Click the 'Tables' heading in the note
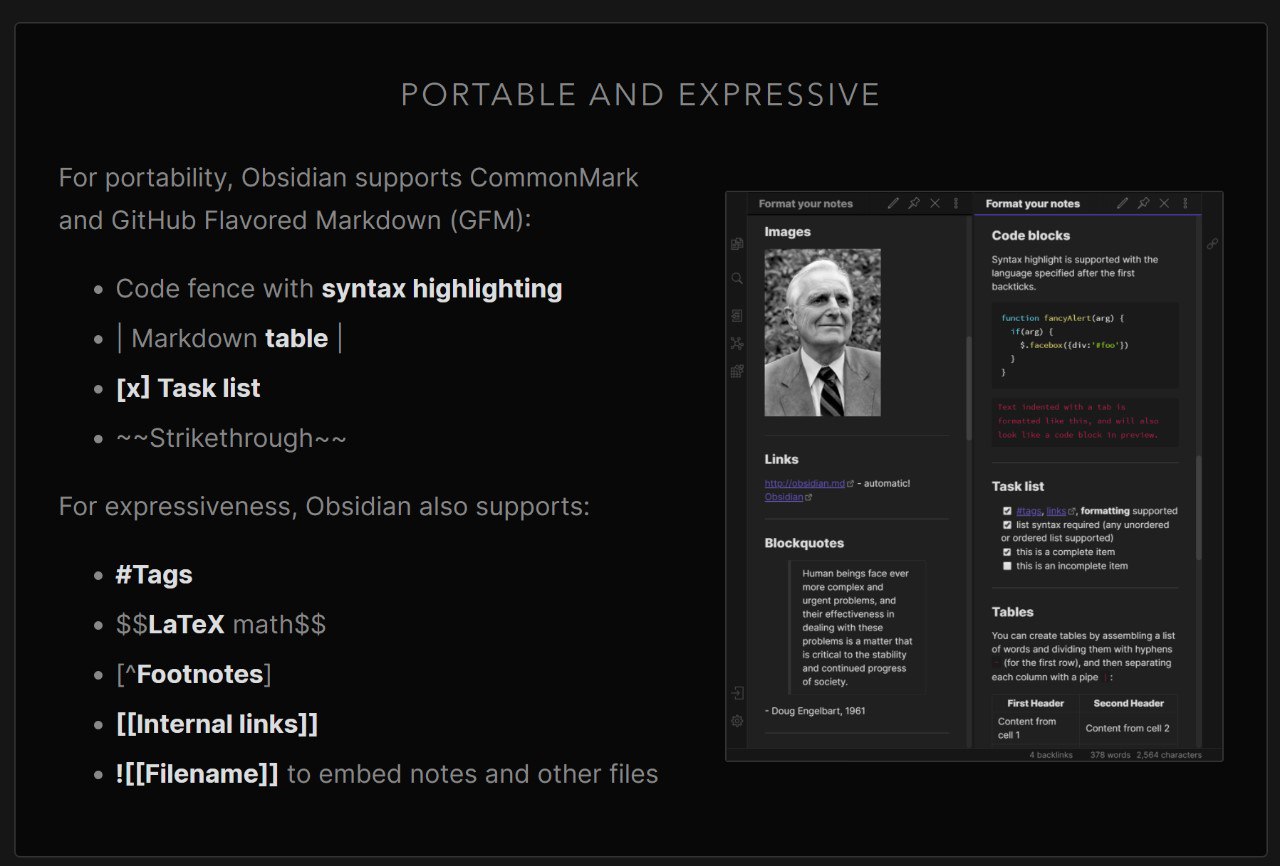Screen dimensions: 1280x866 point(1013,612)
